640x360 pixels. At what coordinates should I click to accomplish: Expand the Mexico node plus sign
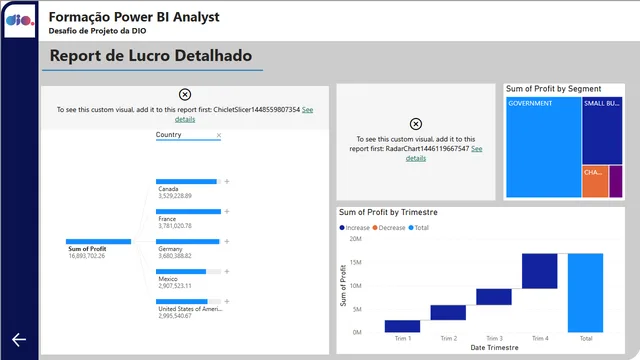(227, 271)
